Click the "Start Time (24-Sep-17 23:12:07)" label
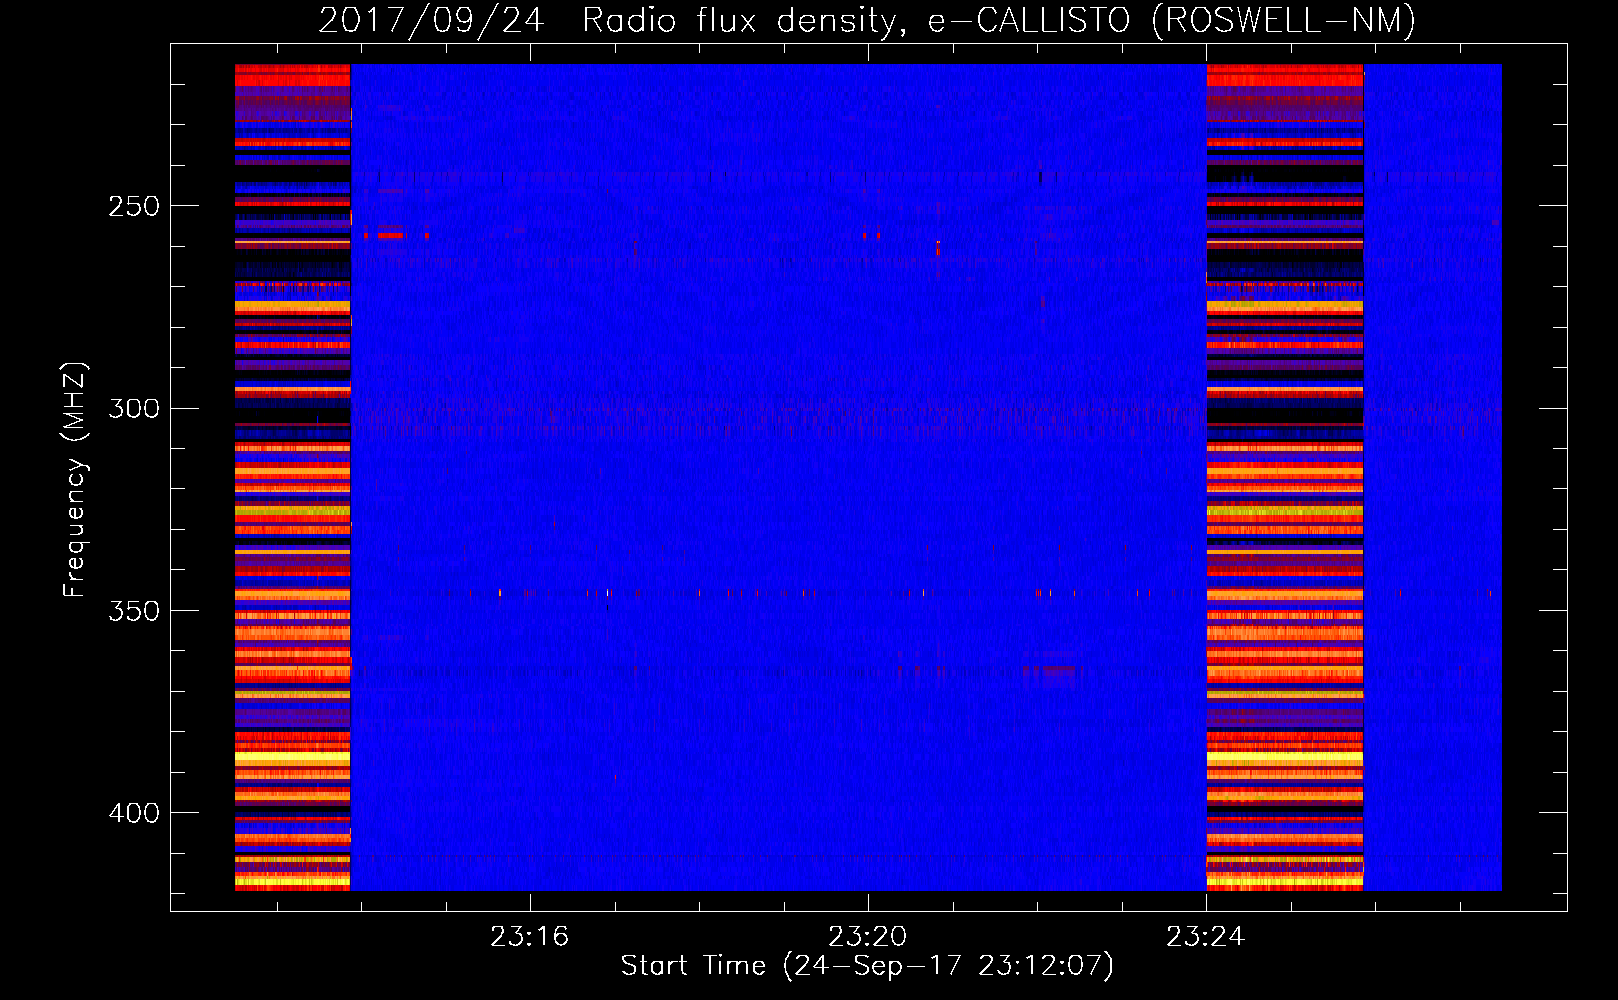 pos(867,966)
